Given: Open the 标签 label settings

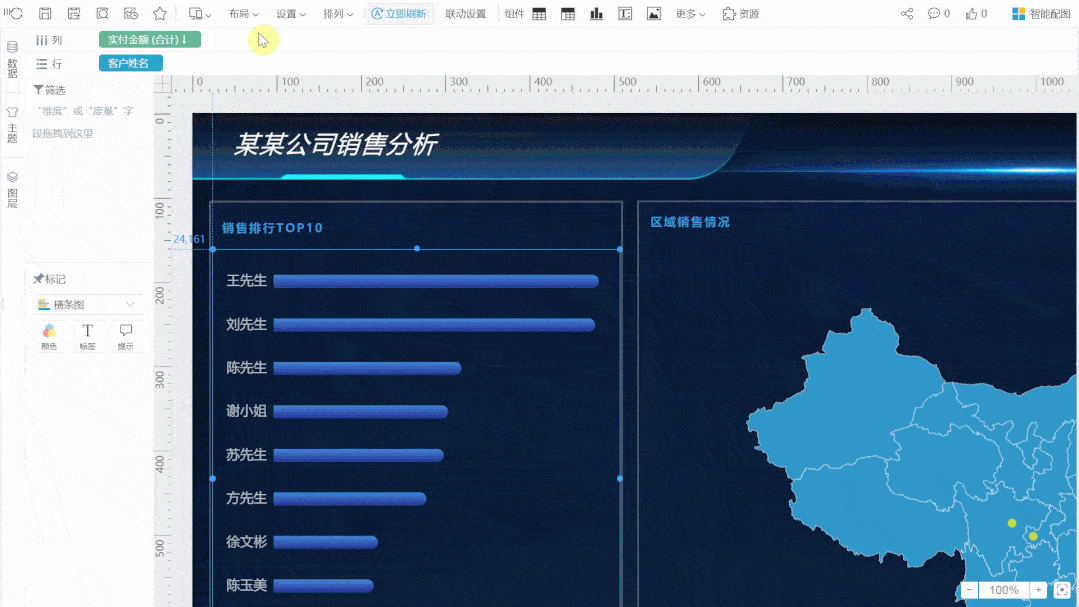Looking at the screenshot, I should [x=88, y=336].
